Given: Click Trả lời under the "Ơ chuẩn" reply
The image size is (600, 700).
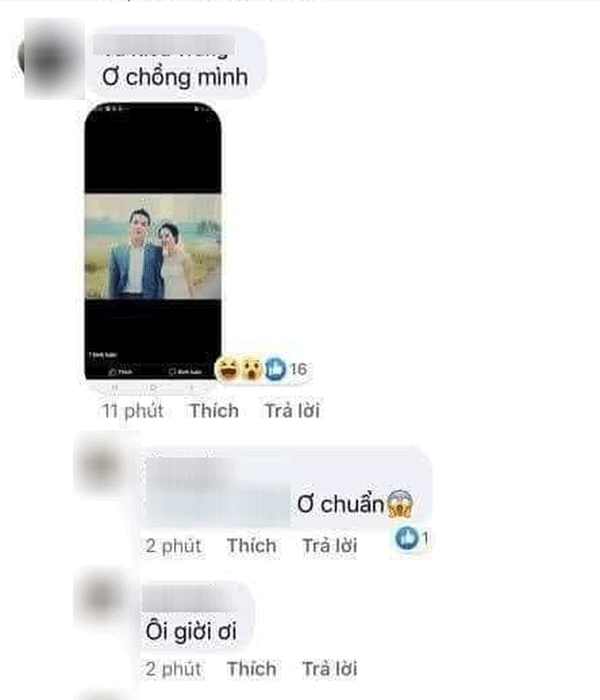Looking at the screenshot, I should pyautogui.click(x=330, y=546).
